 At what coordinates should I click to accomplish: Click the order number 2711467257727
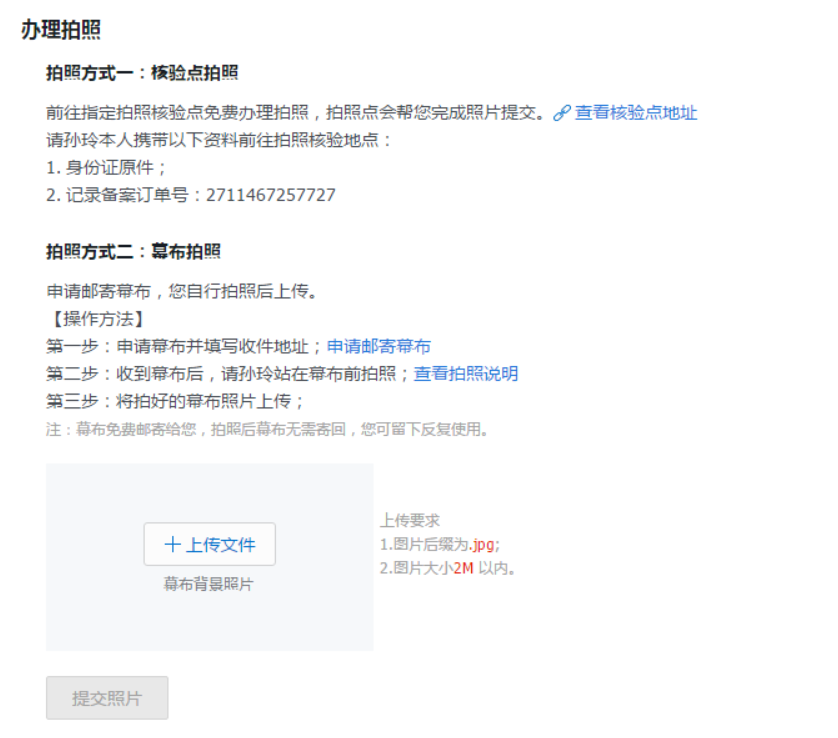click(x=271, y=195)
